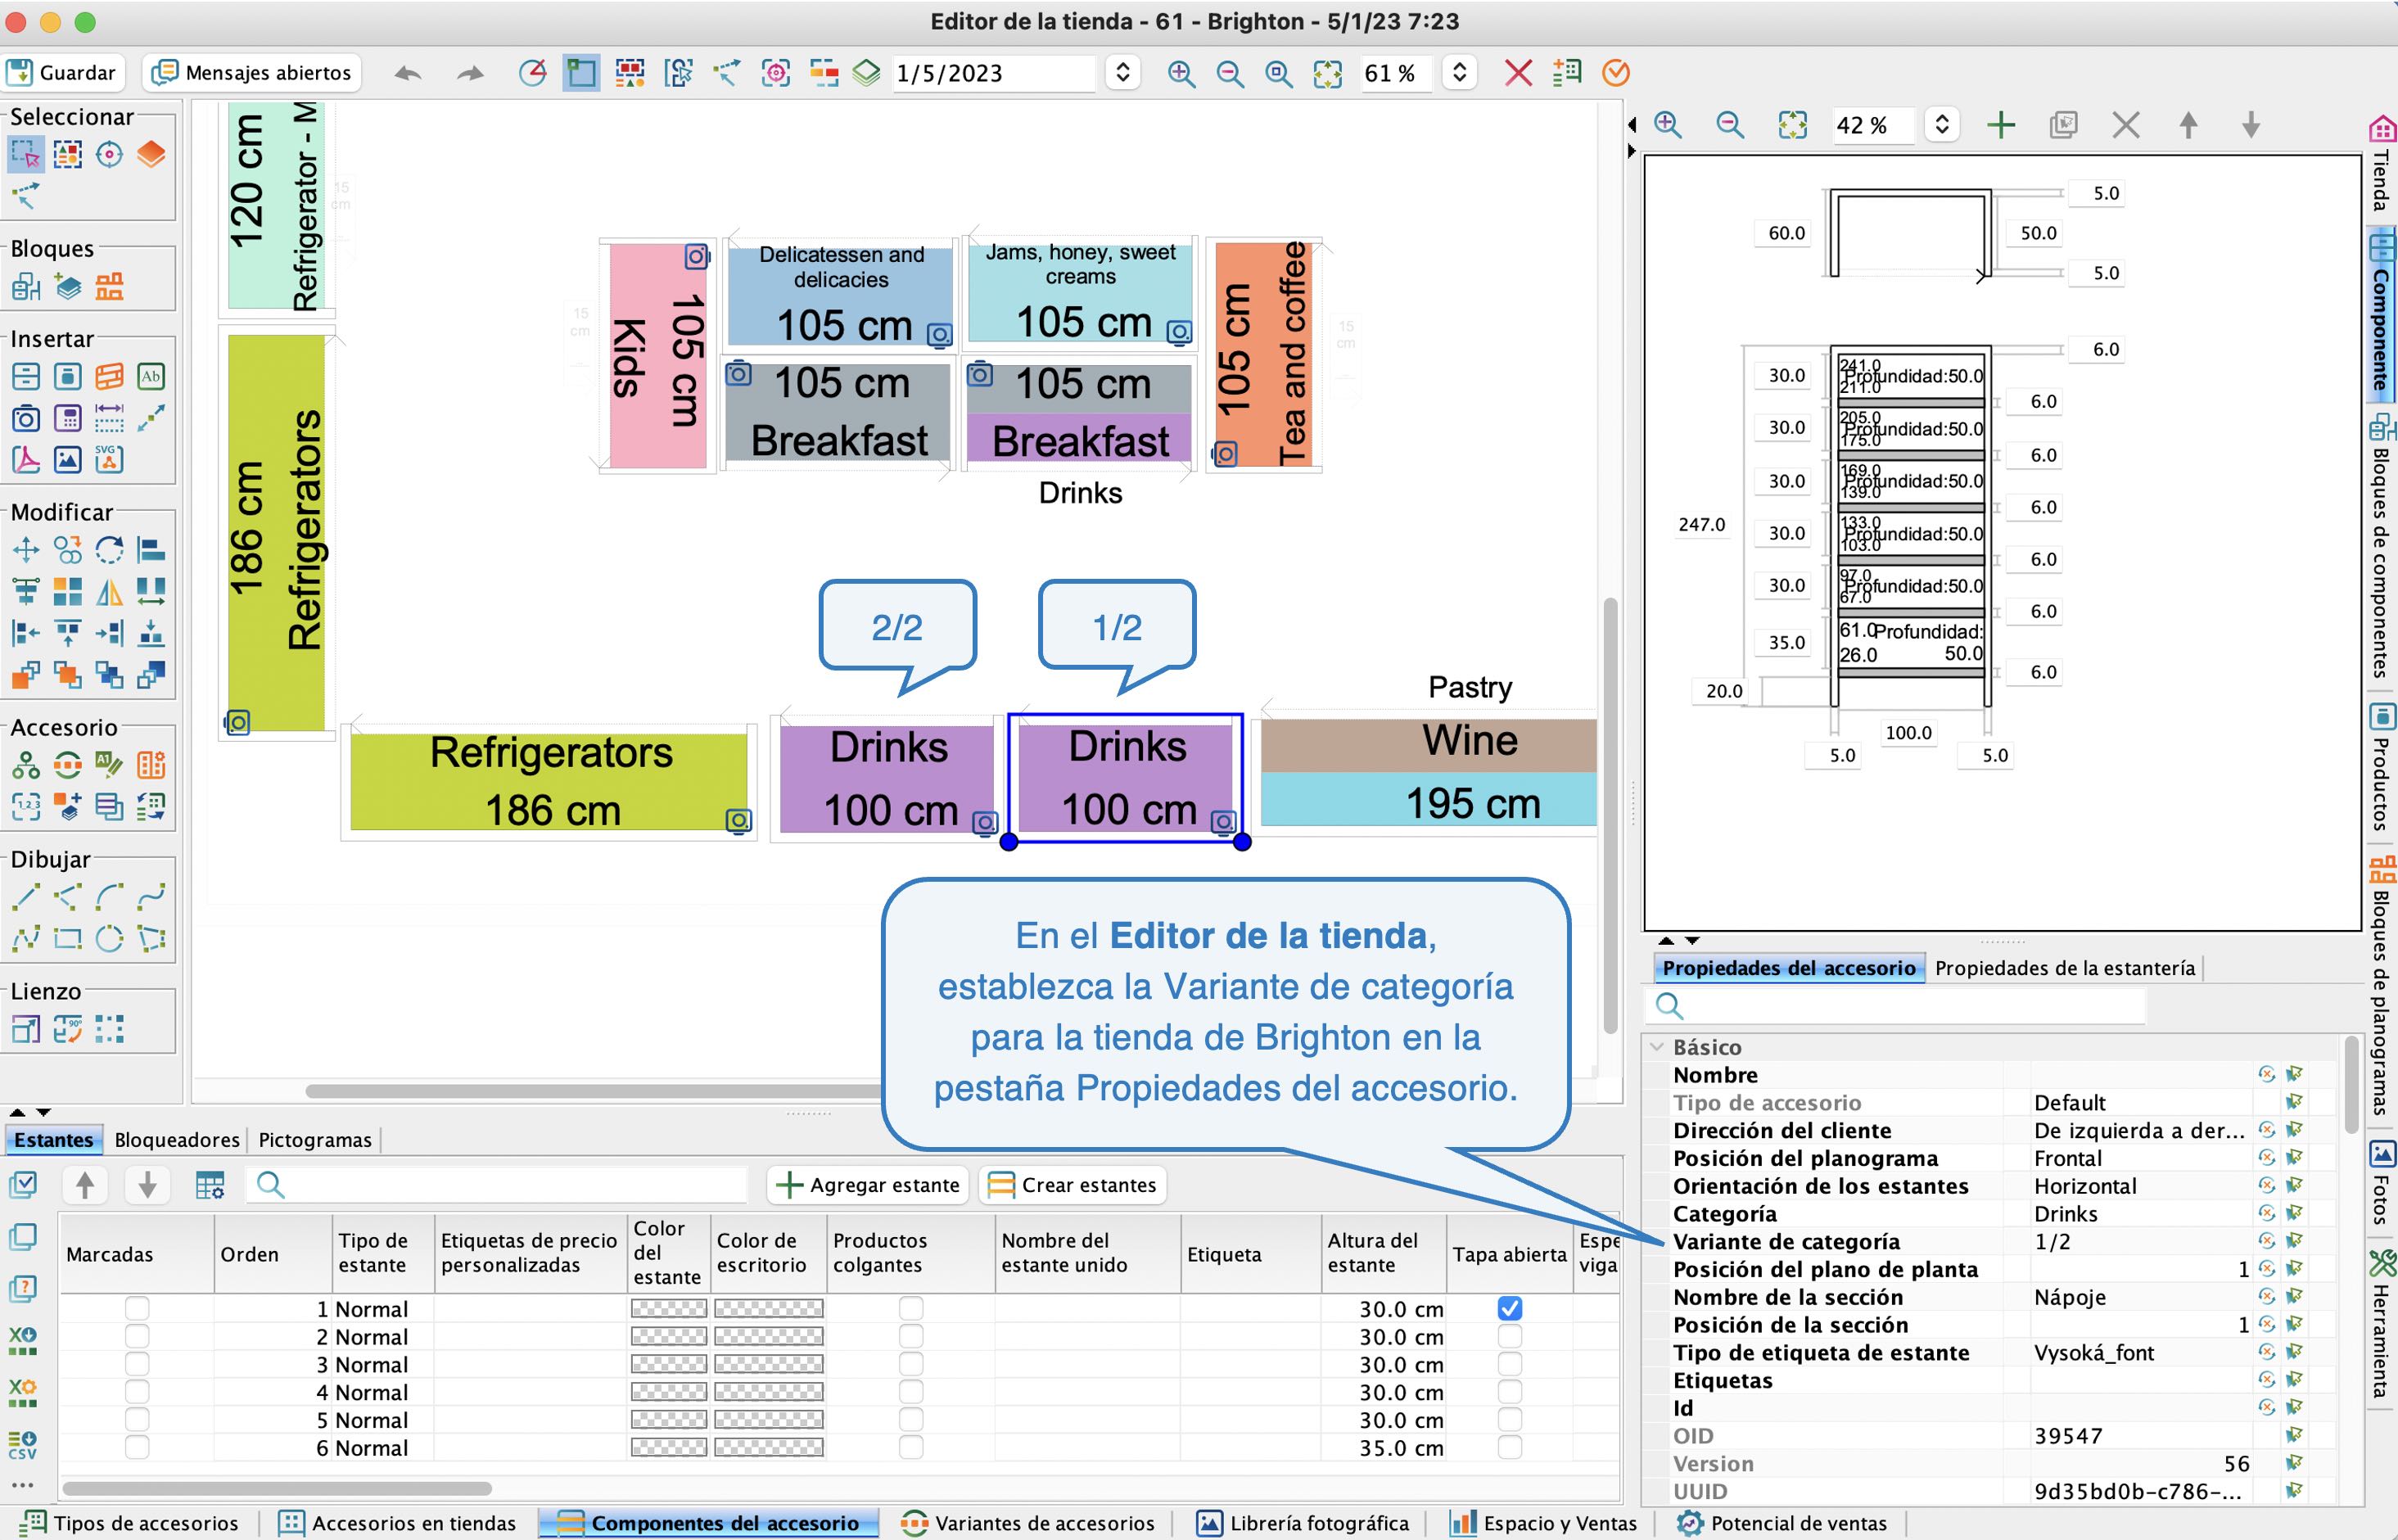Screen dimensions: 2398x1540
Task: Move component up with arrow icon
Action: coord(2188,125)
